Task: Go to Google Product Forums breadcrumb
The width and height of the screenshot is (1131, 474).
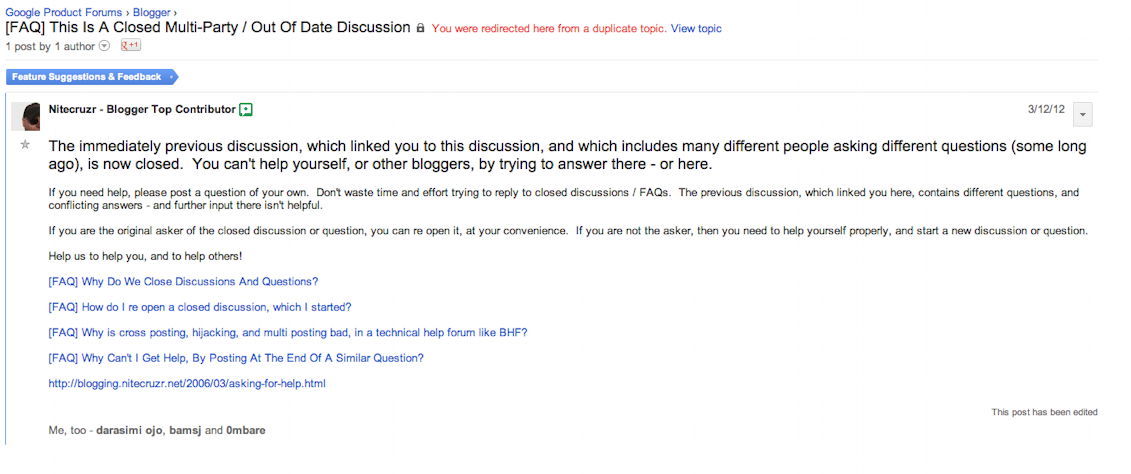Action: (65, 11)
